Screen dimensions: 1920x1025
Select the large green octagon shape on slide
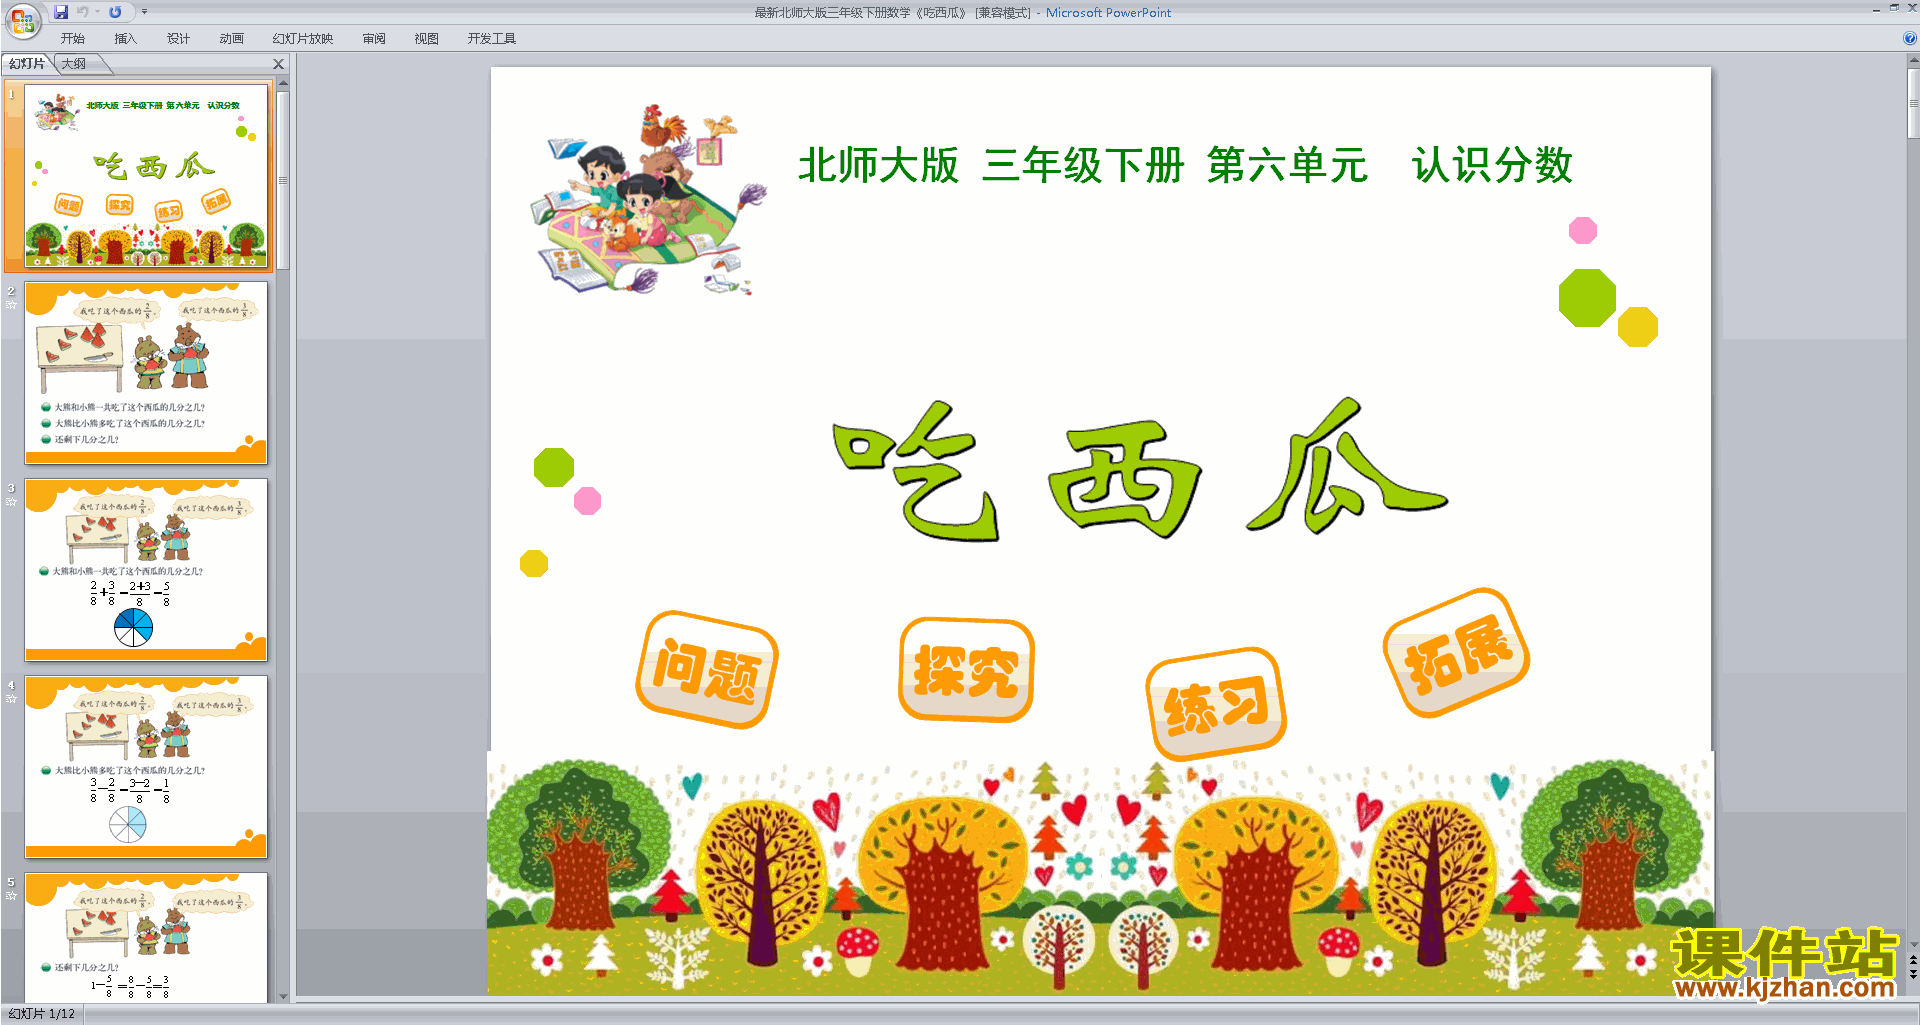(1587, 298)
